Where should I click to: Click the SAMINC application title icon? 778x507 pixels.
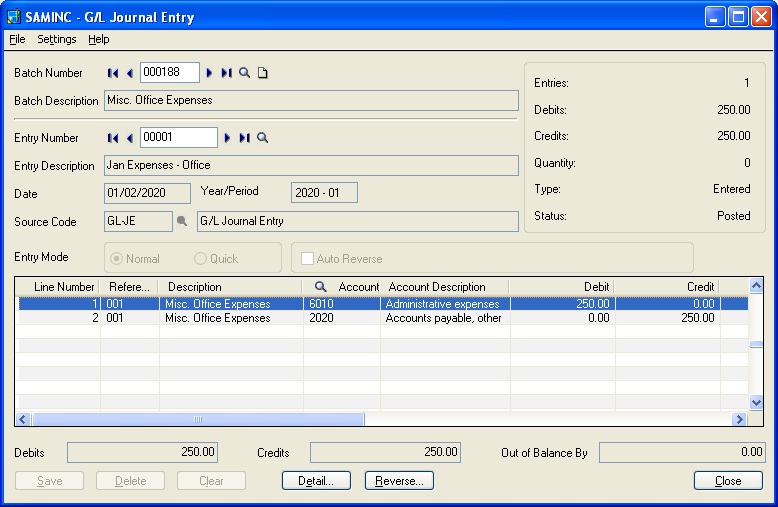pyautogui.click(x=13, y=17)
